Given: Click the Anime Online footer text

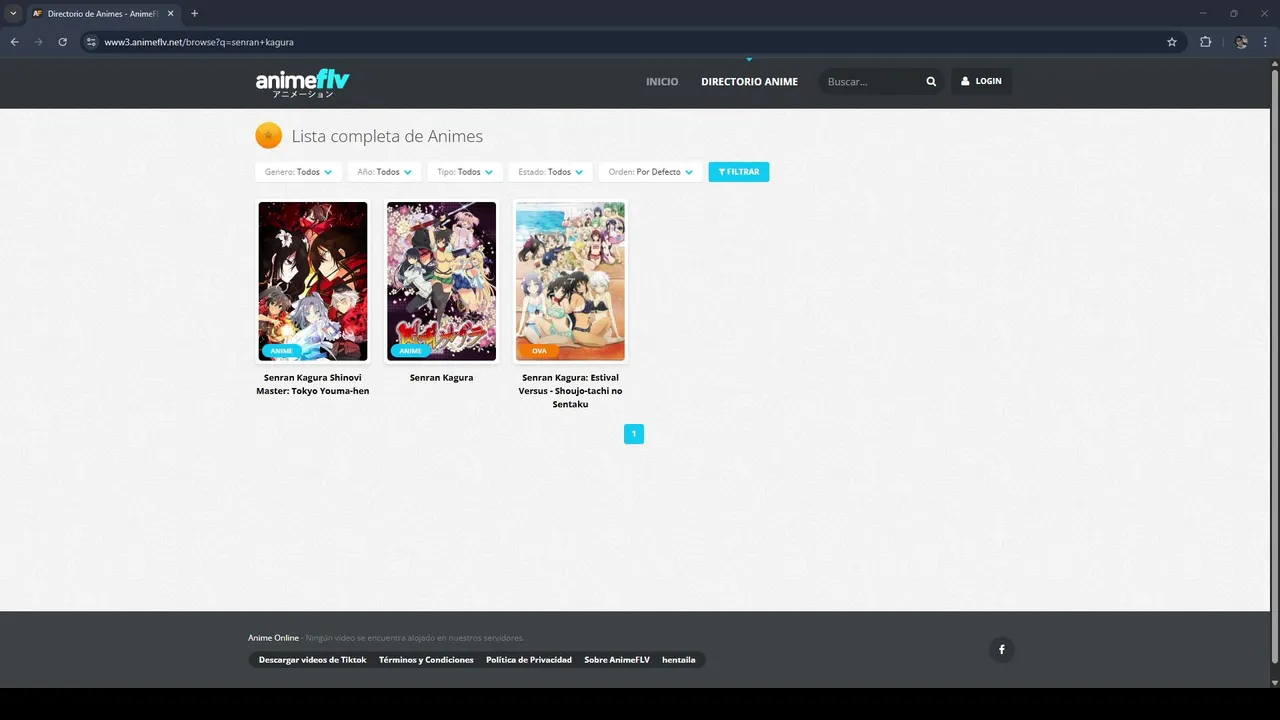Looking at the screenshot, I should coord(273,638).
